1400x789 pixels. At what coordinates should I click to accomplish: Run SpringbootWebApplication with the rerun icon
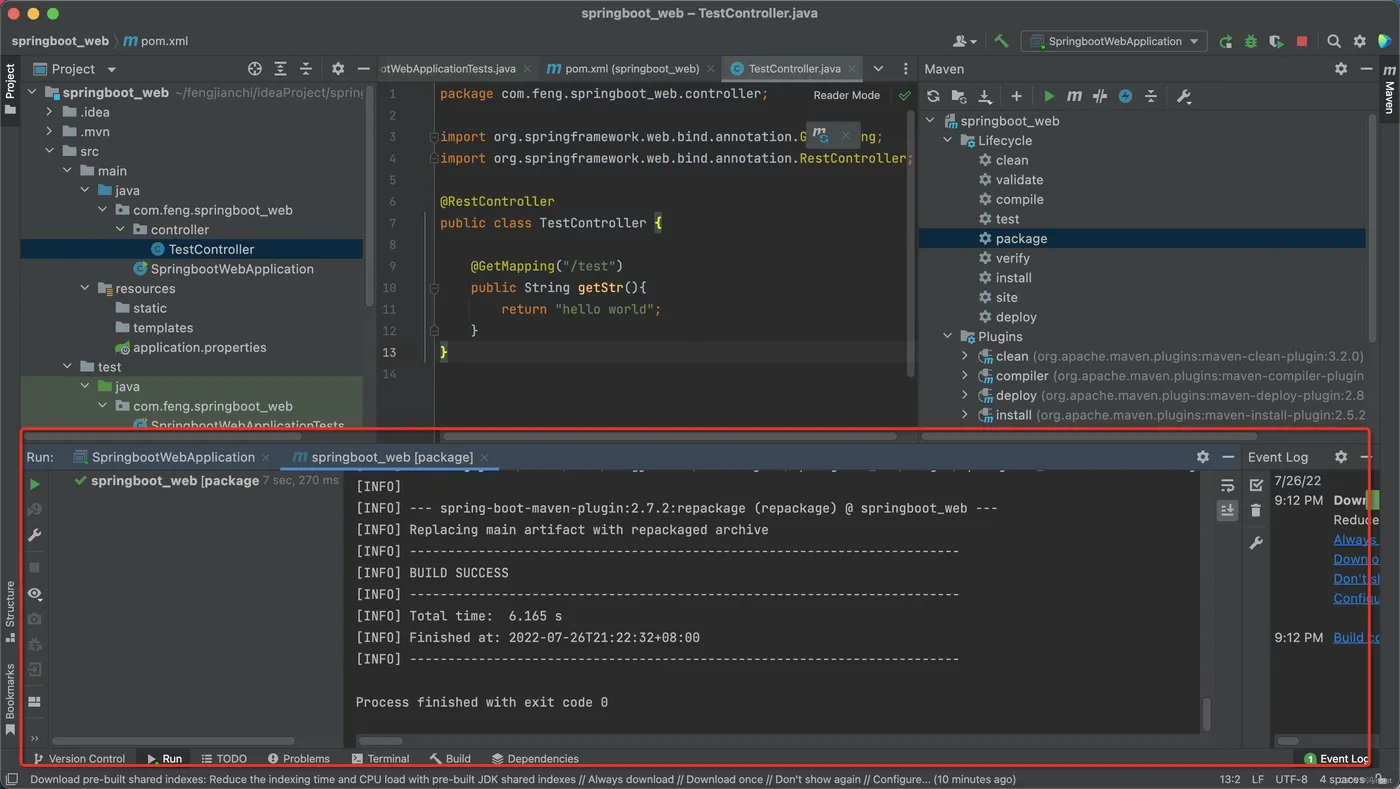1226,41
